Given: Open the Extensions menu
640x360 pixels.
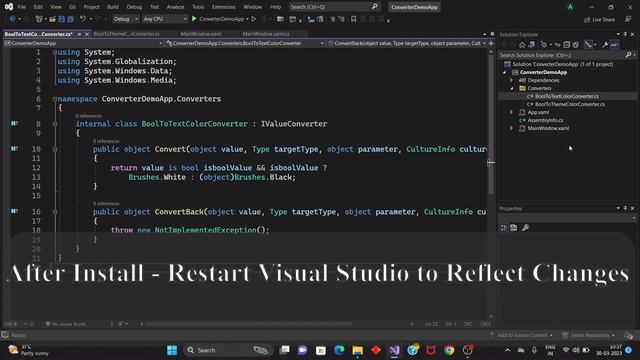Looking at the screenshot, I should click(224, 7).
